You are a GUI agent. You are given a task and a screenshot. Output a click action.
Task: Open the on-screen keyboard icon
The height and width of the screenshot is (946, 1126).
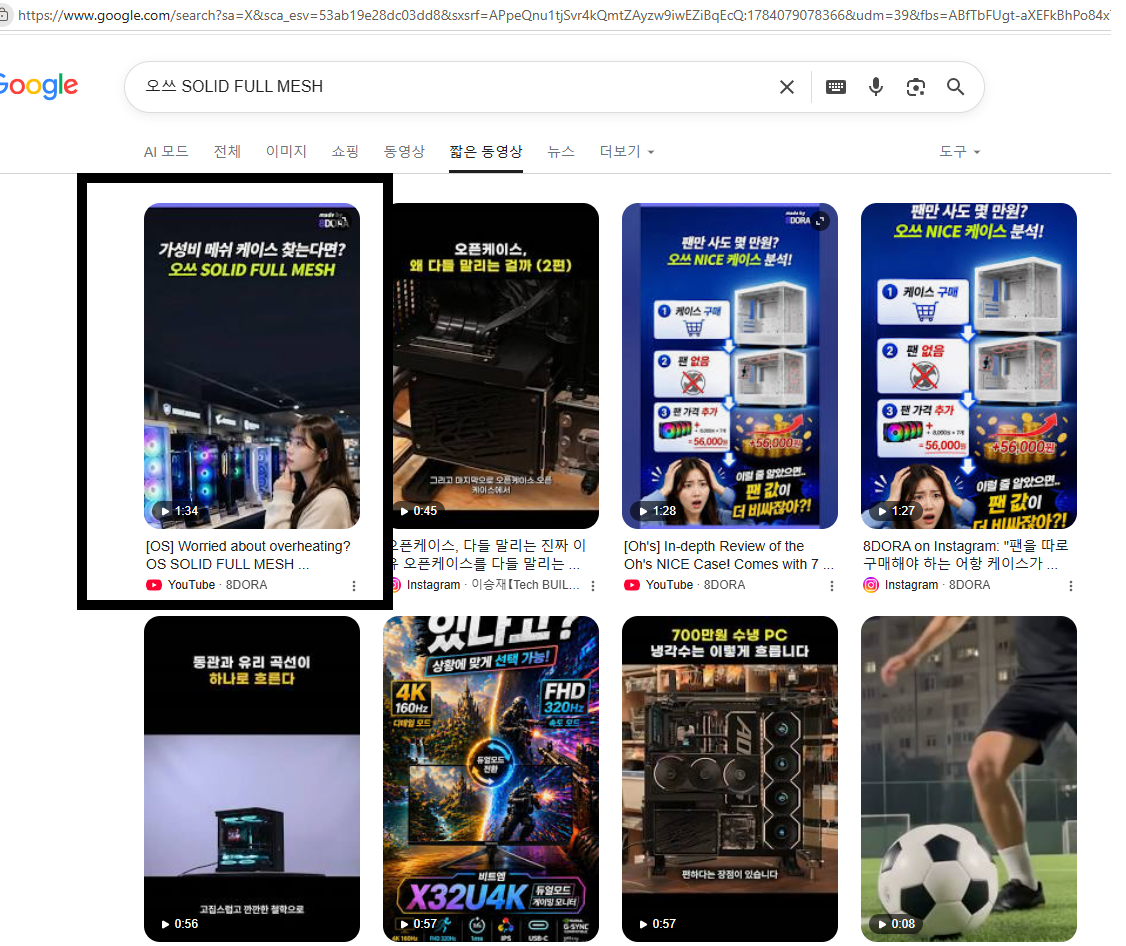pos(835,87)
